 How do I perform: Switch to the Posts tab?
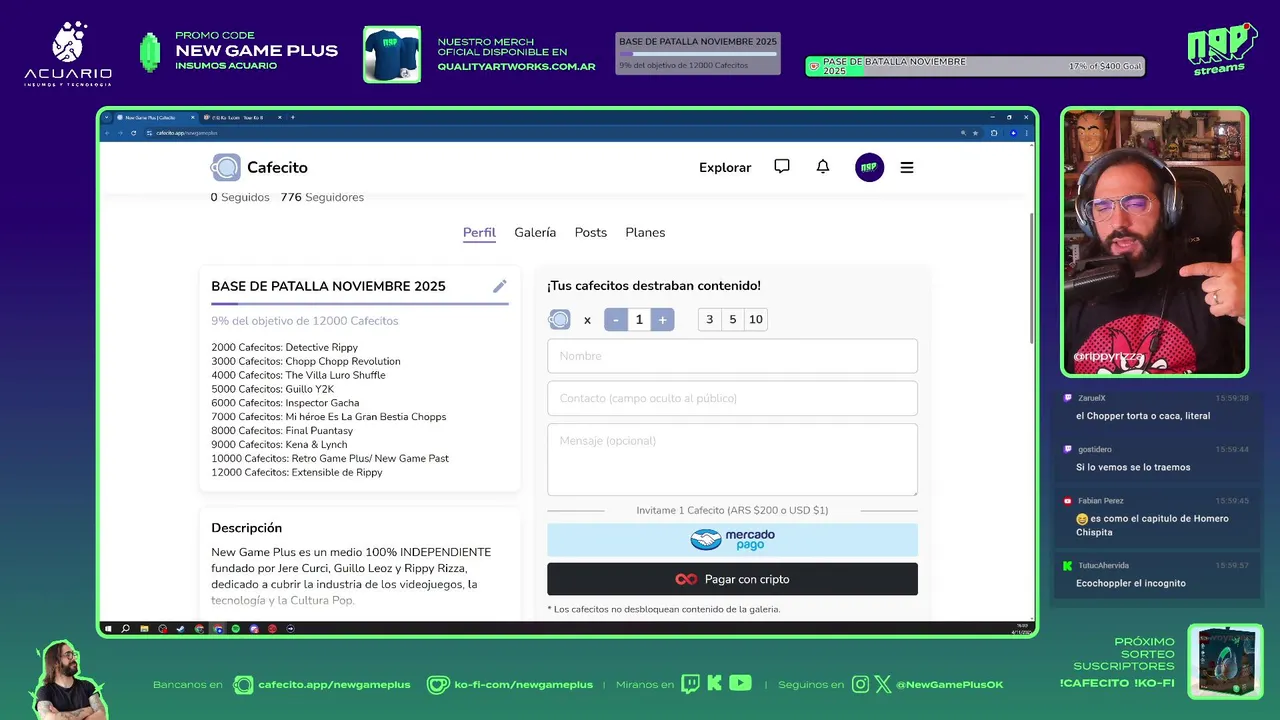[x=591, y=232]
